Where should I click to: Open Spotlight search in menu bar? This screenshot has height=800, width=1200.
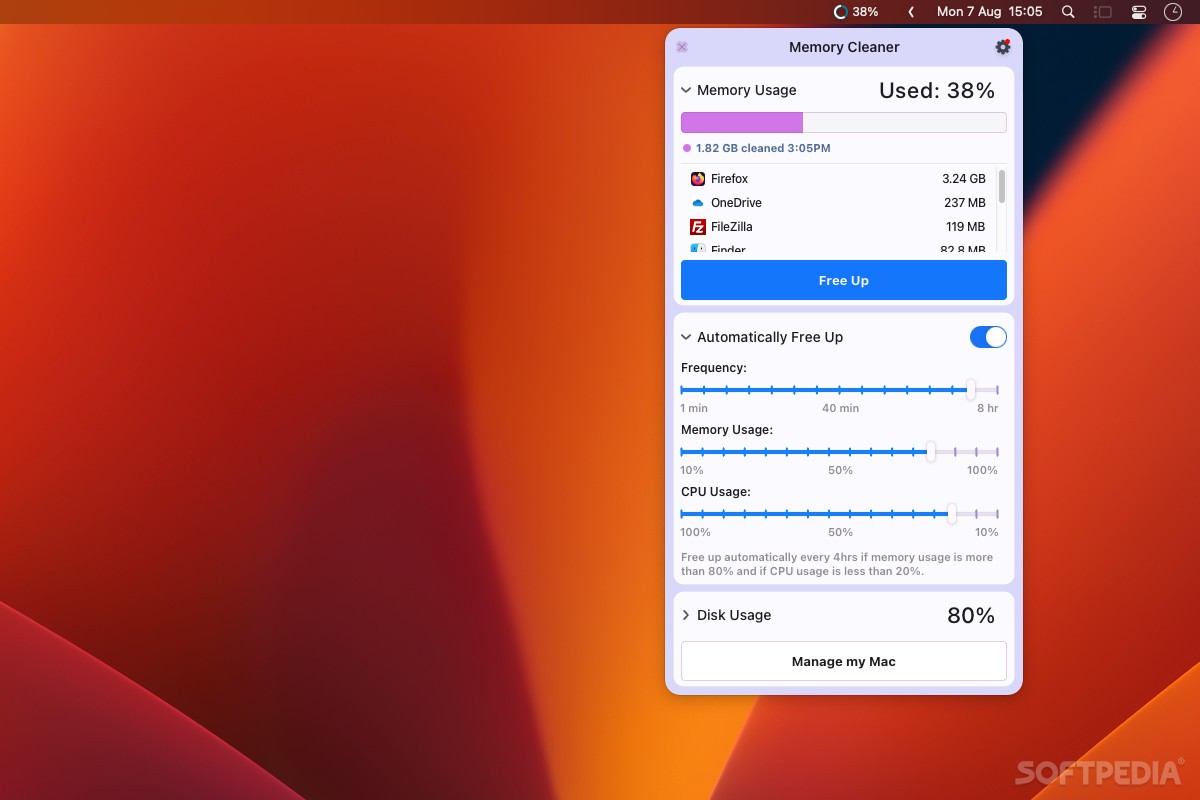pos(1068,12)
